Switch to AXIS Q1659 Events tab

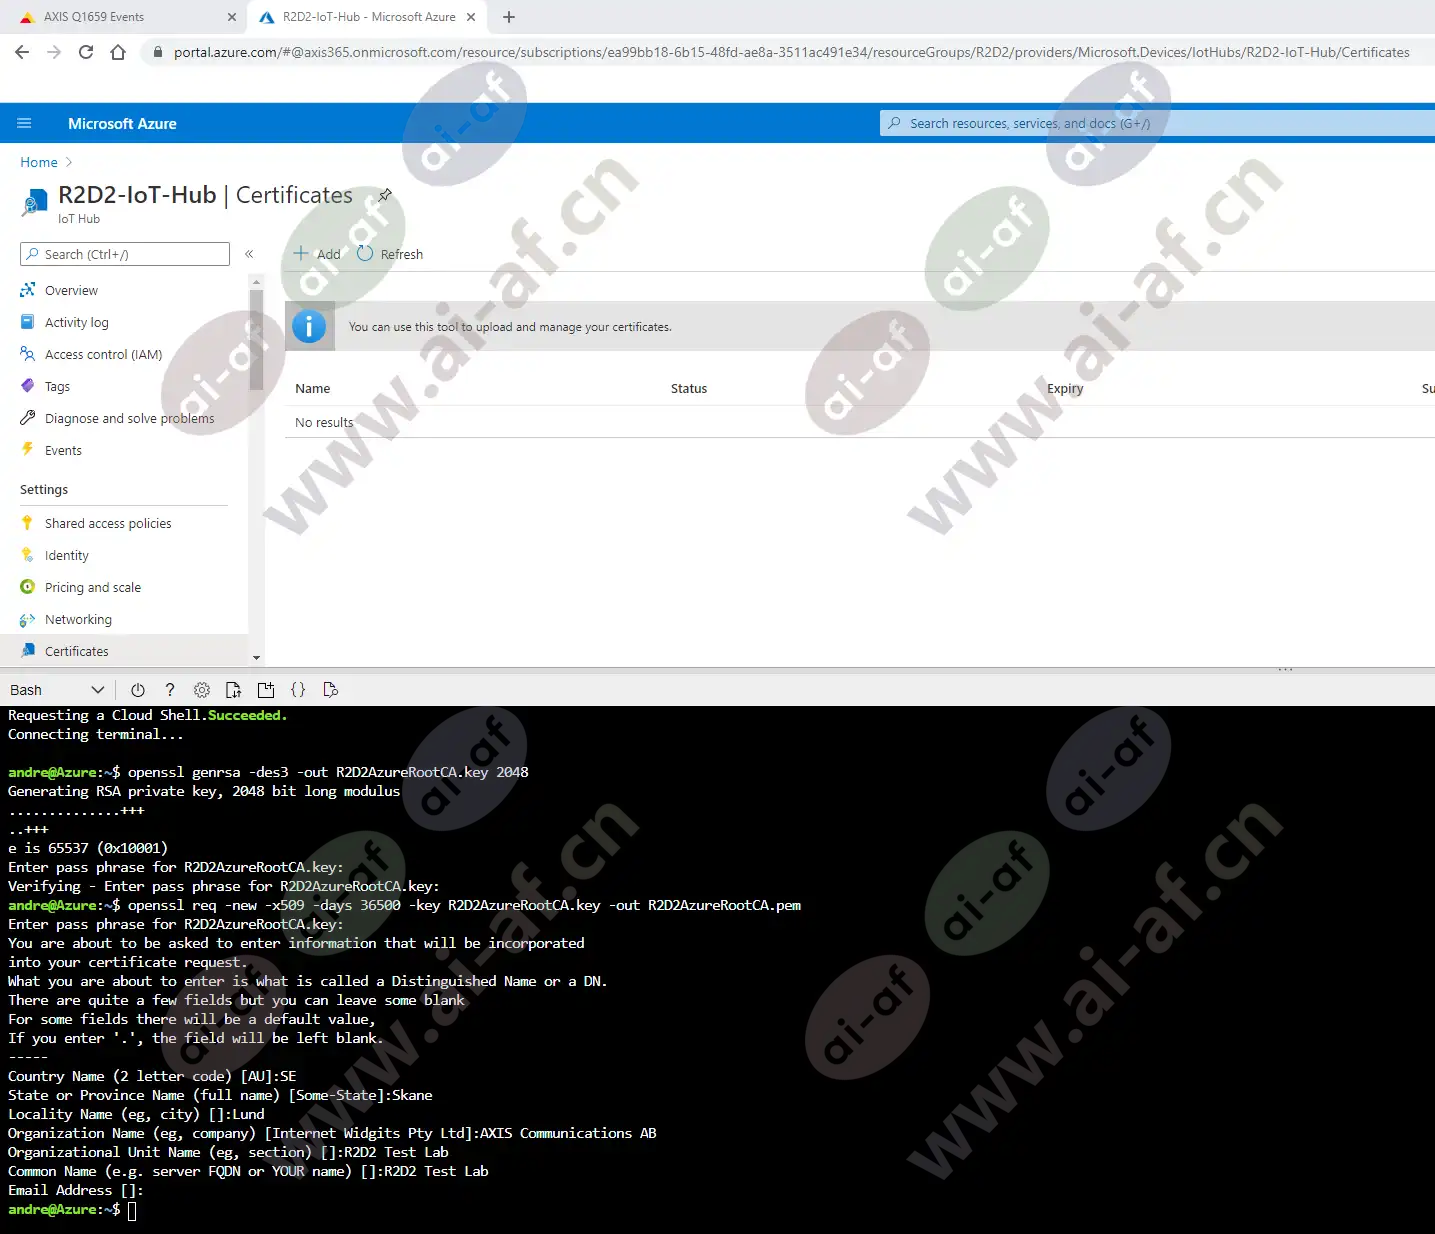[122, 17]
